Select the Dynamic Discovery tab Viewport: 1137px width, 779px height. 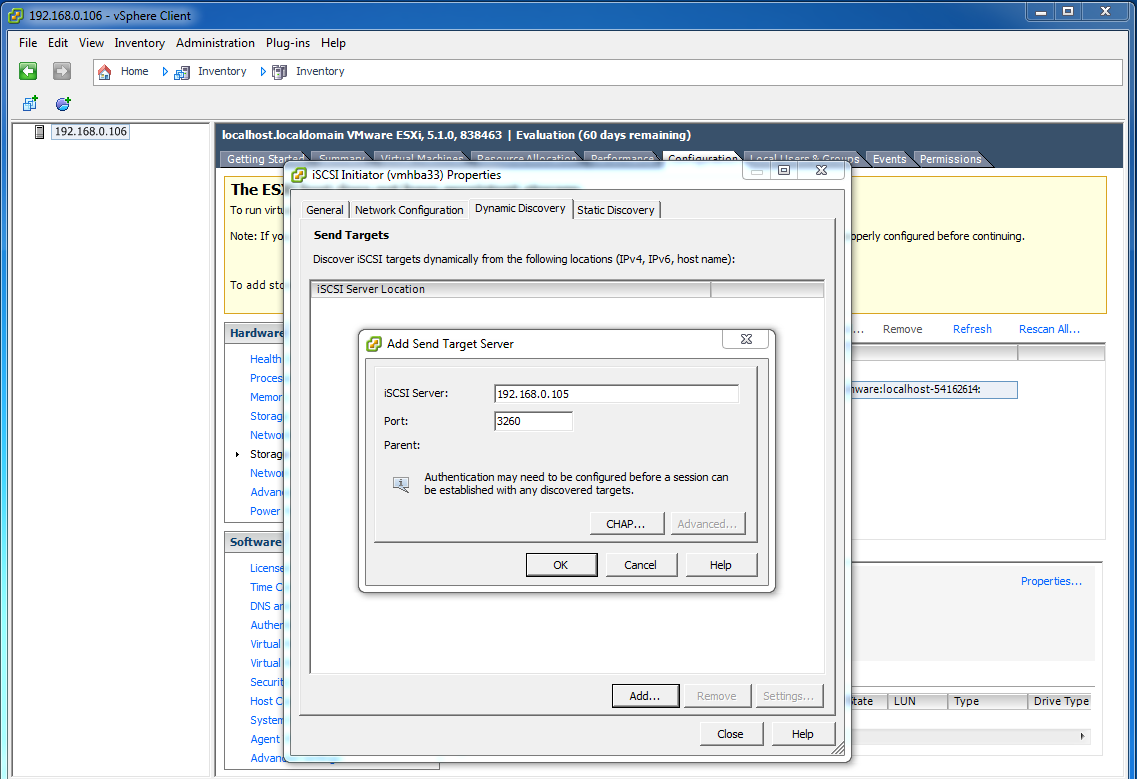[x=521, y=208]
